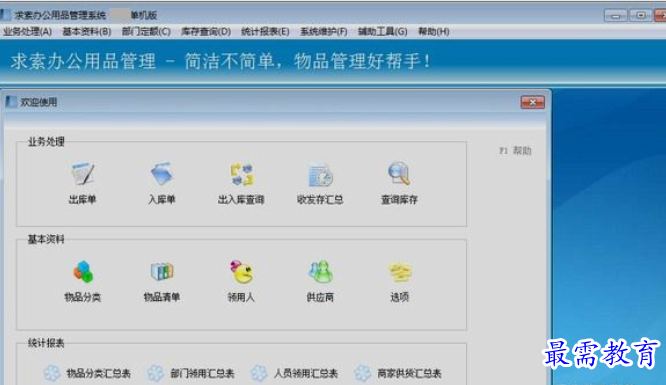This screenshot has width=666, height=385.
Task: Click the 部门领用汇总表 report icon
Action: tap(156, 373)
